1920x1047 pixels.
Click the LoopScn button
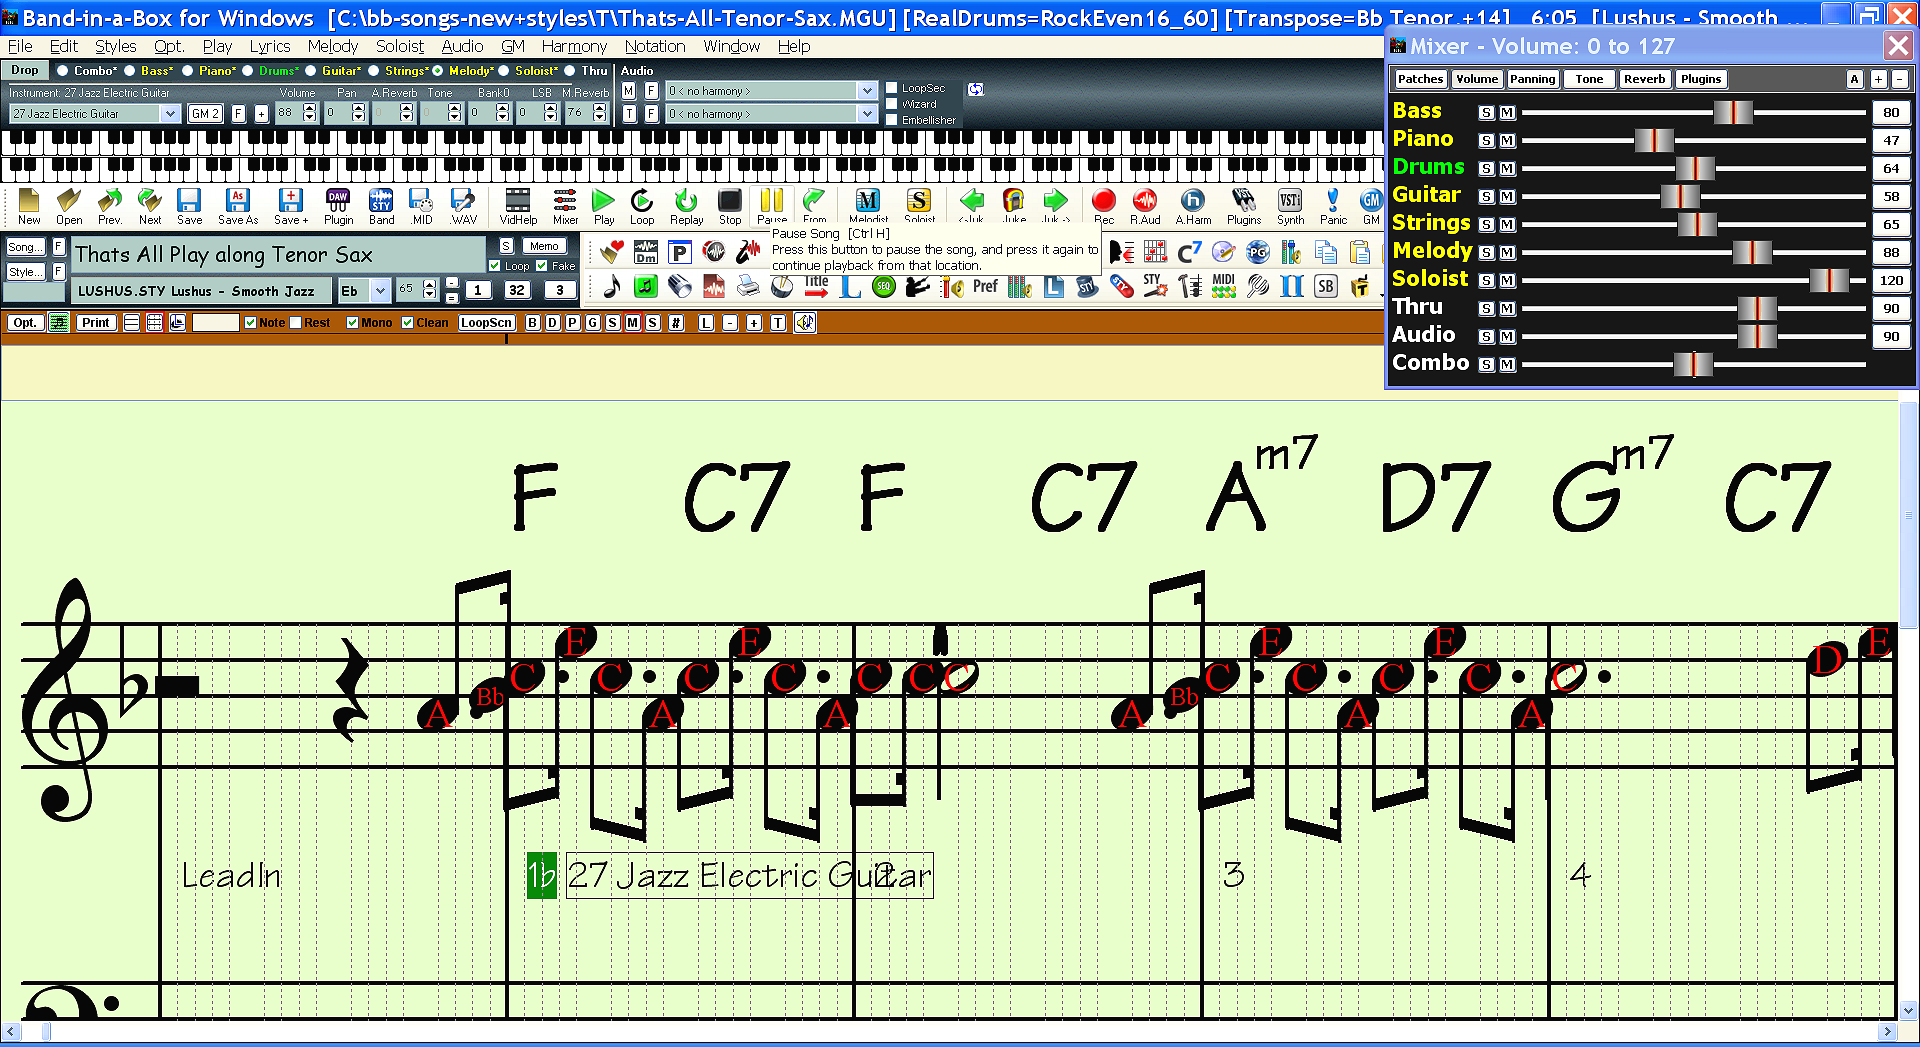486,323
